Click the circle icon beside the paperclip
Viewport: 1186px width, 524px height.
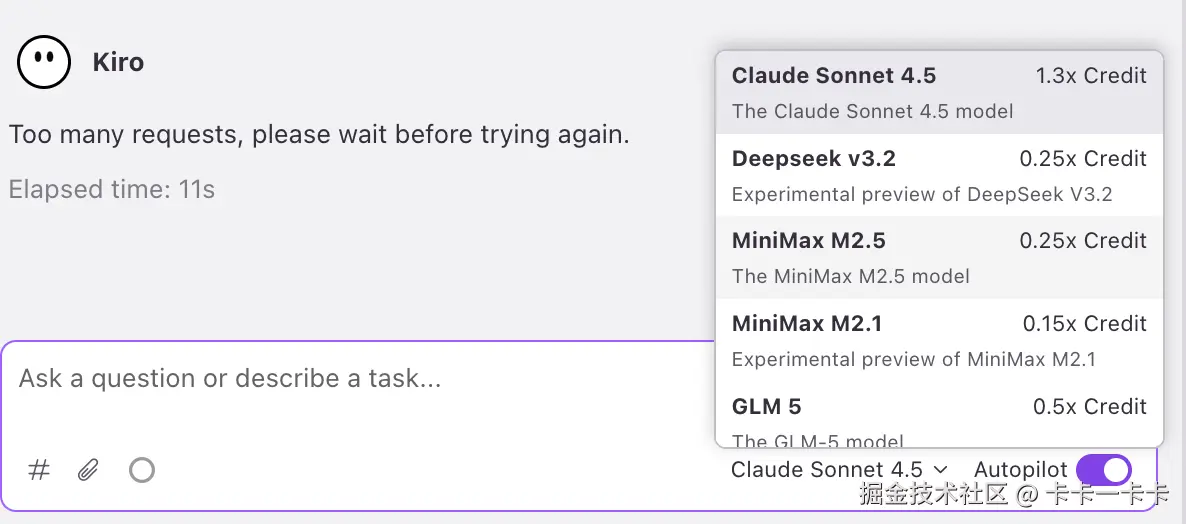tap(142, 470)
